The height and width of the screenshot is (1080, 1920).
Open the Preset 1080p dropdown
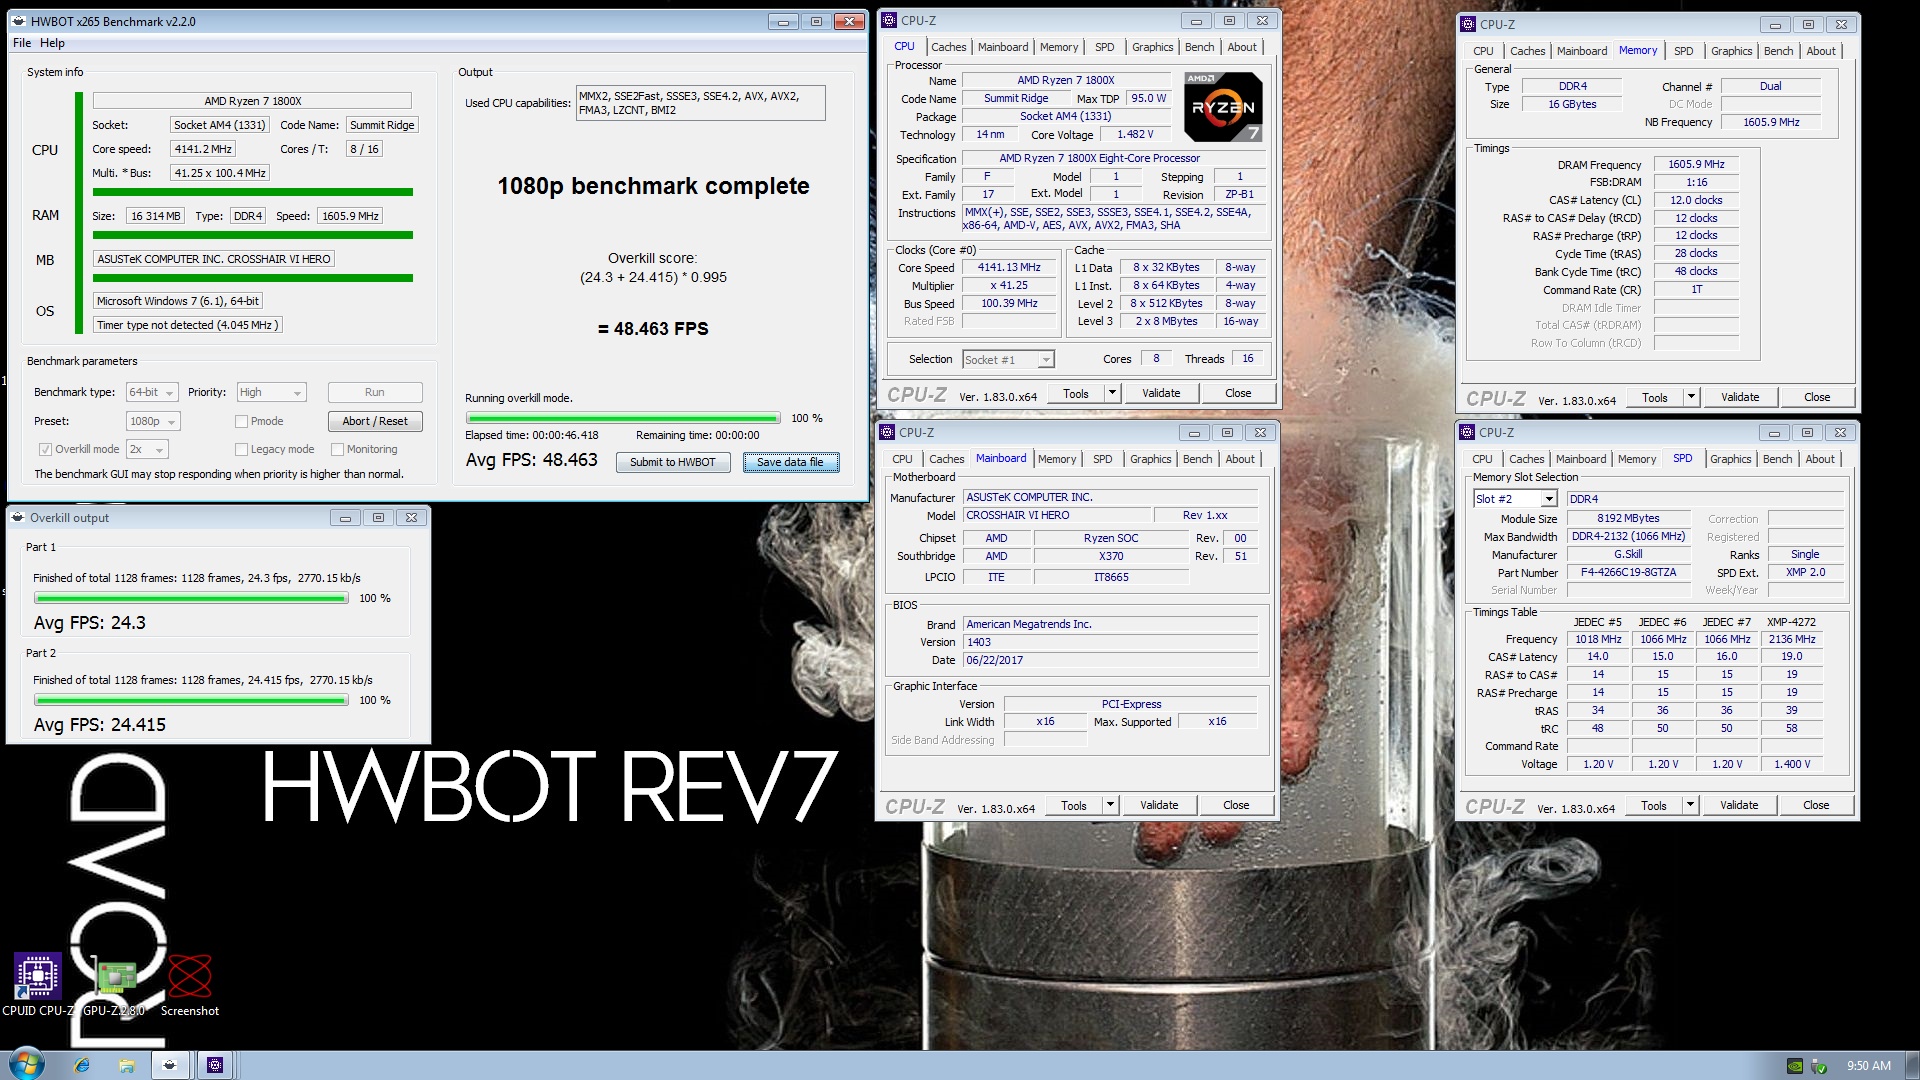[153, 421]
